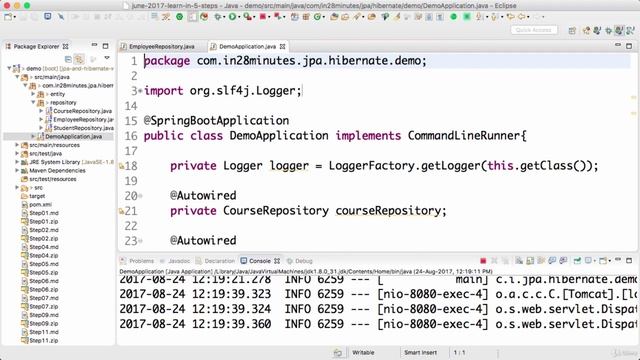The width and height of the screenshot is (640, 360).
Task: Collapse the demo project node
Action: point(9,68)
